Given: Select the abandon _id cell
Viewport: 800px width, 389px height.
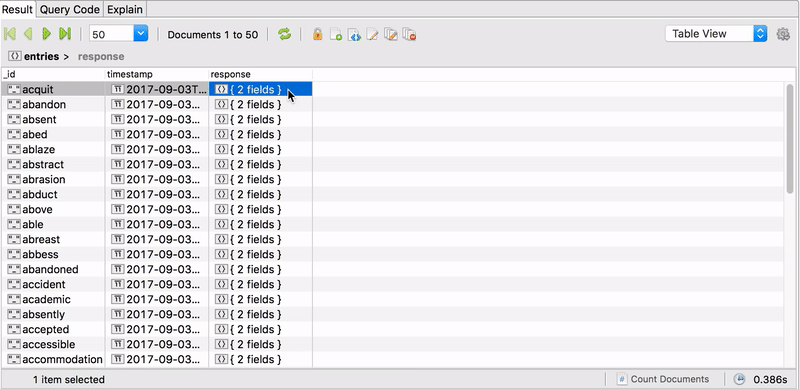Looking at the screenshot, I should click(x=53, y=105).
